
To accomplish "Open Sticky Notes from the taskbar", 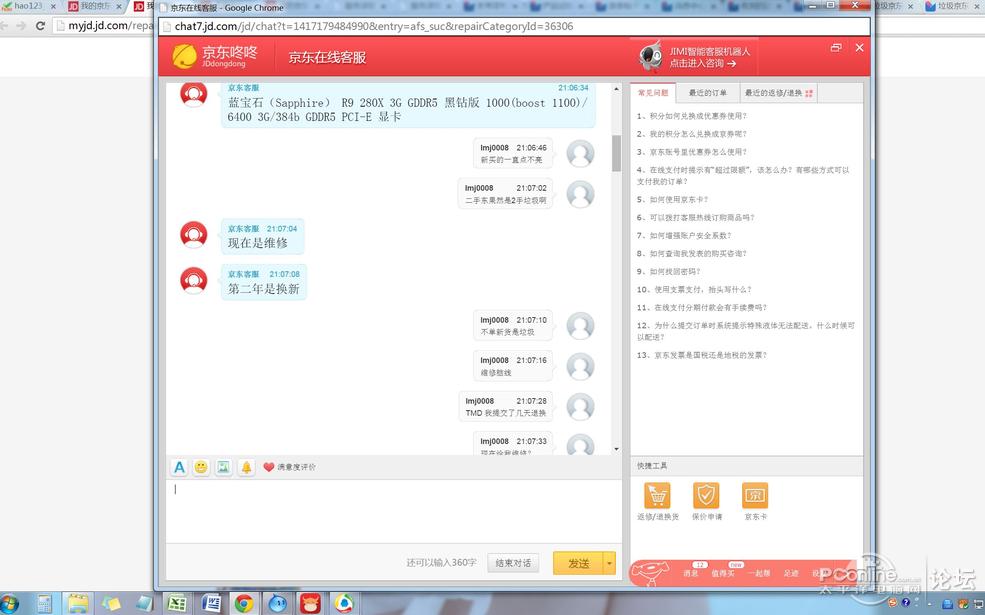I will tap(111, 604).
